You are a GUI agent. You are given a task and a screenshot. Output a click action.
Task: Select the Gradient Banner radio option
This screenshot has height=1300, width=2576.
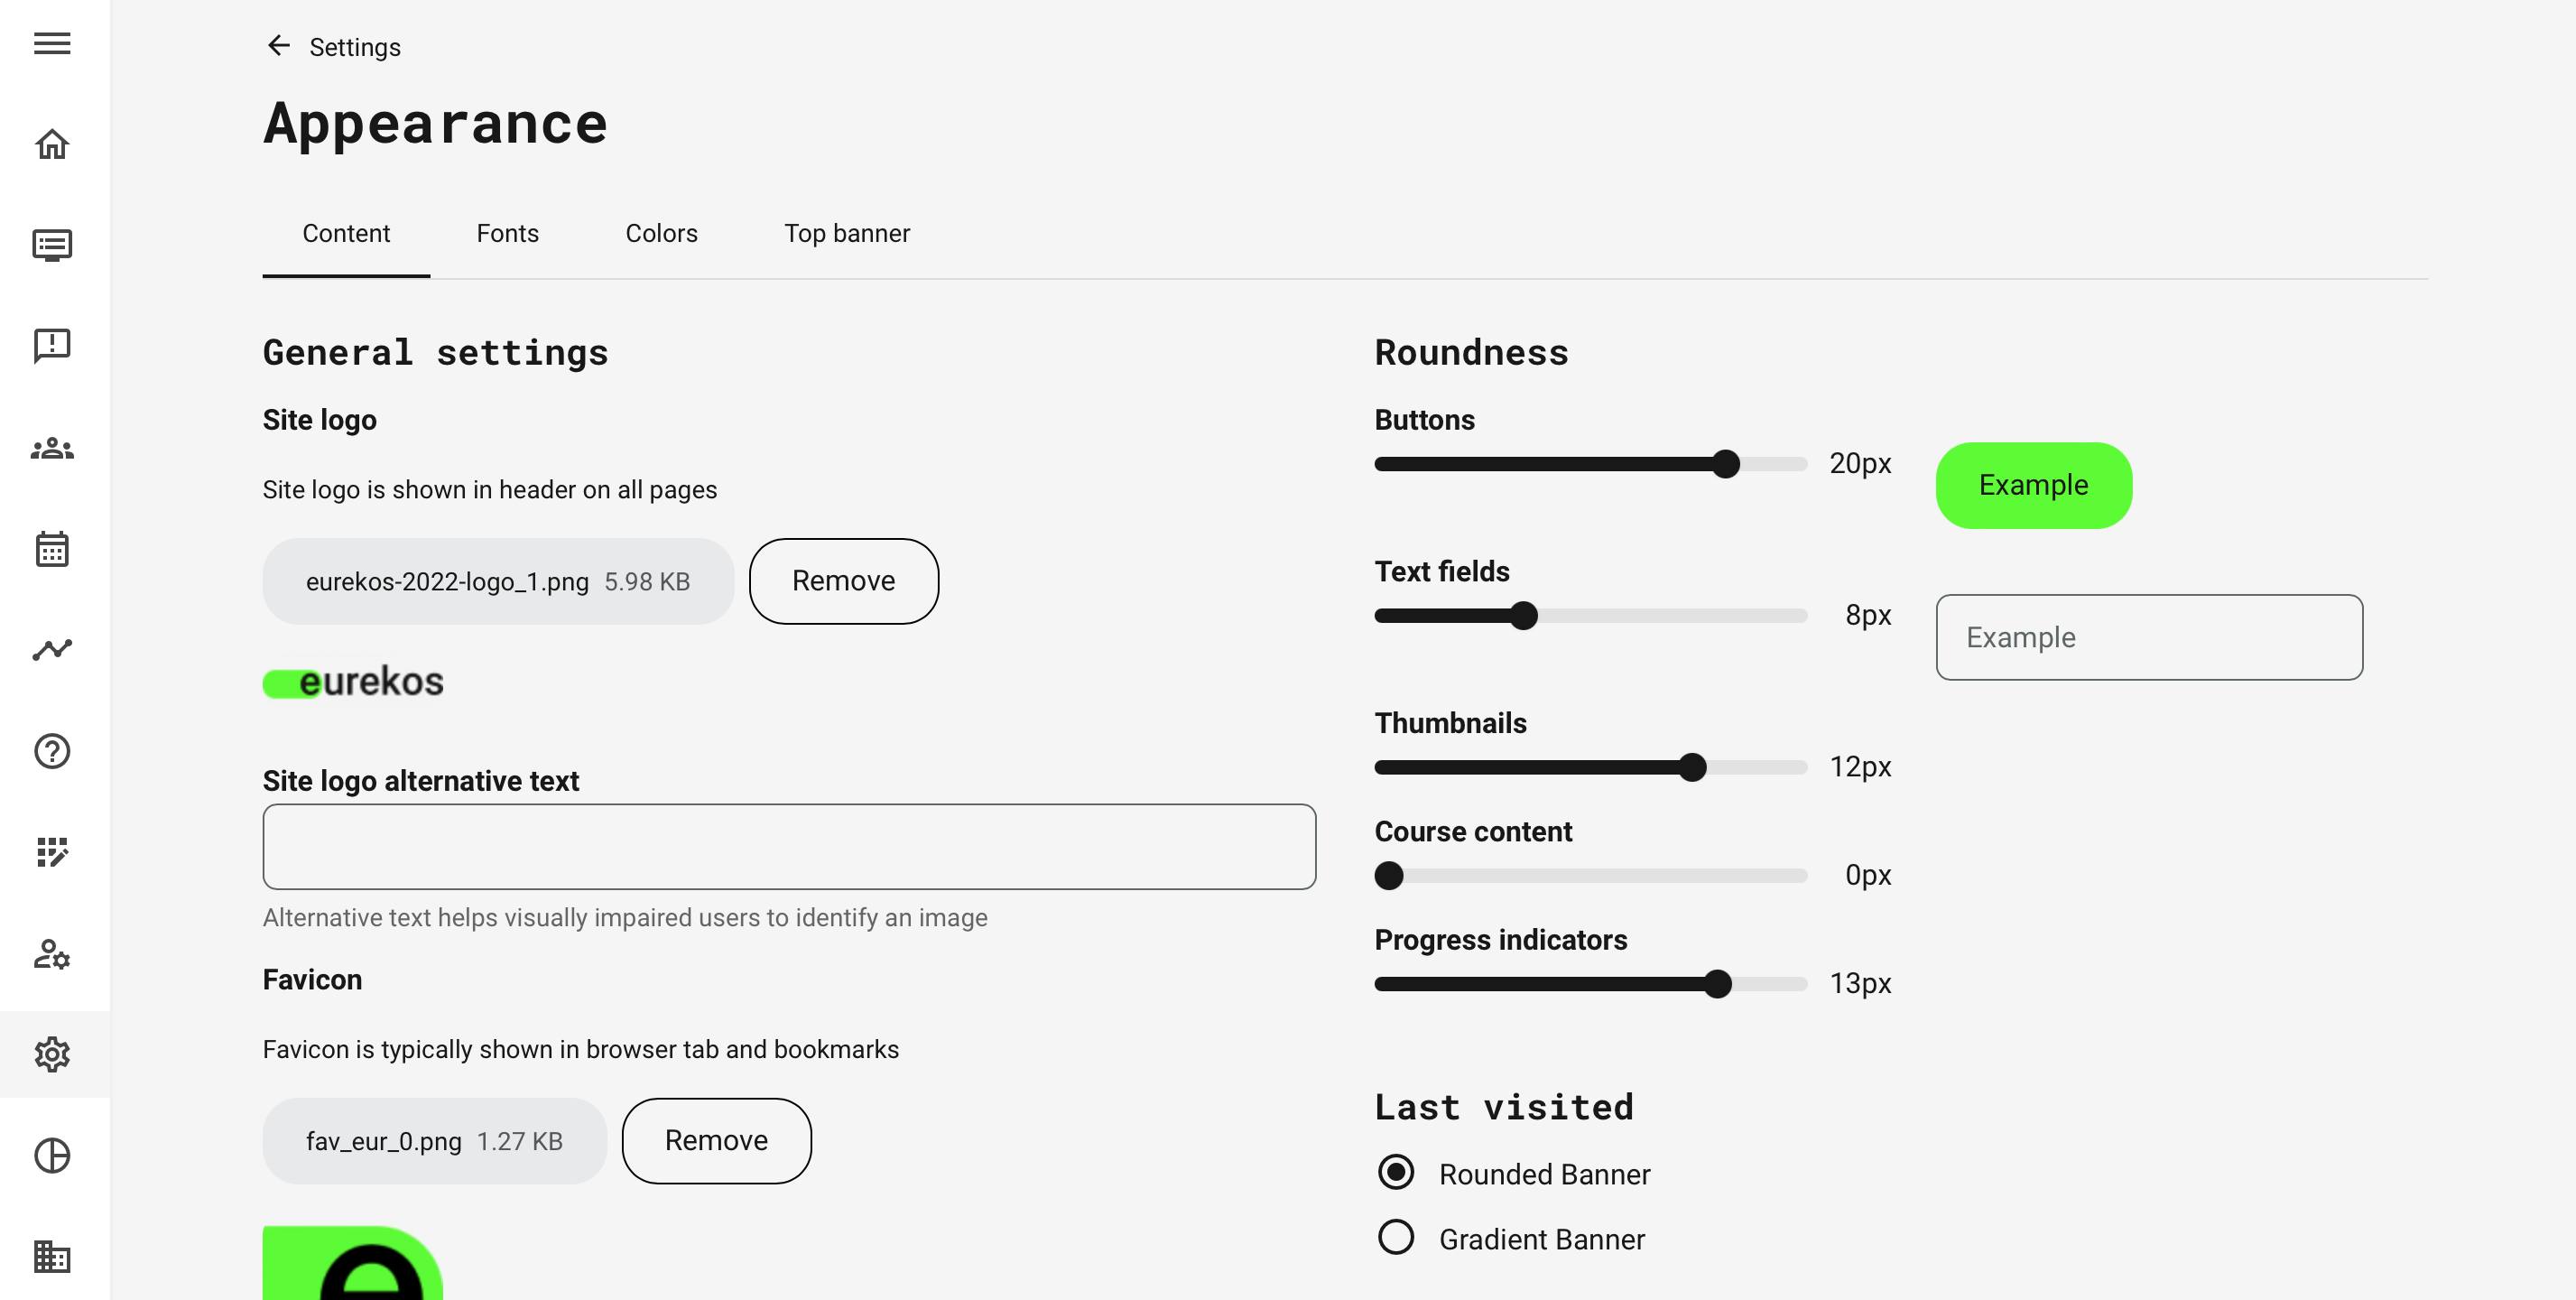[1396, 1238]
